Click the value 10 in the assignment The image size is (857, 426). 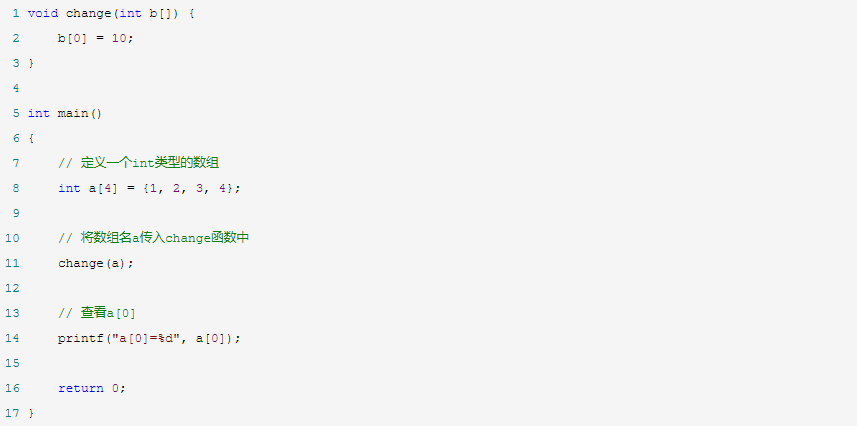click(x=118, y=38)
